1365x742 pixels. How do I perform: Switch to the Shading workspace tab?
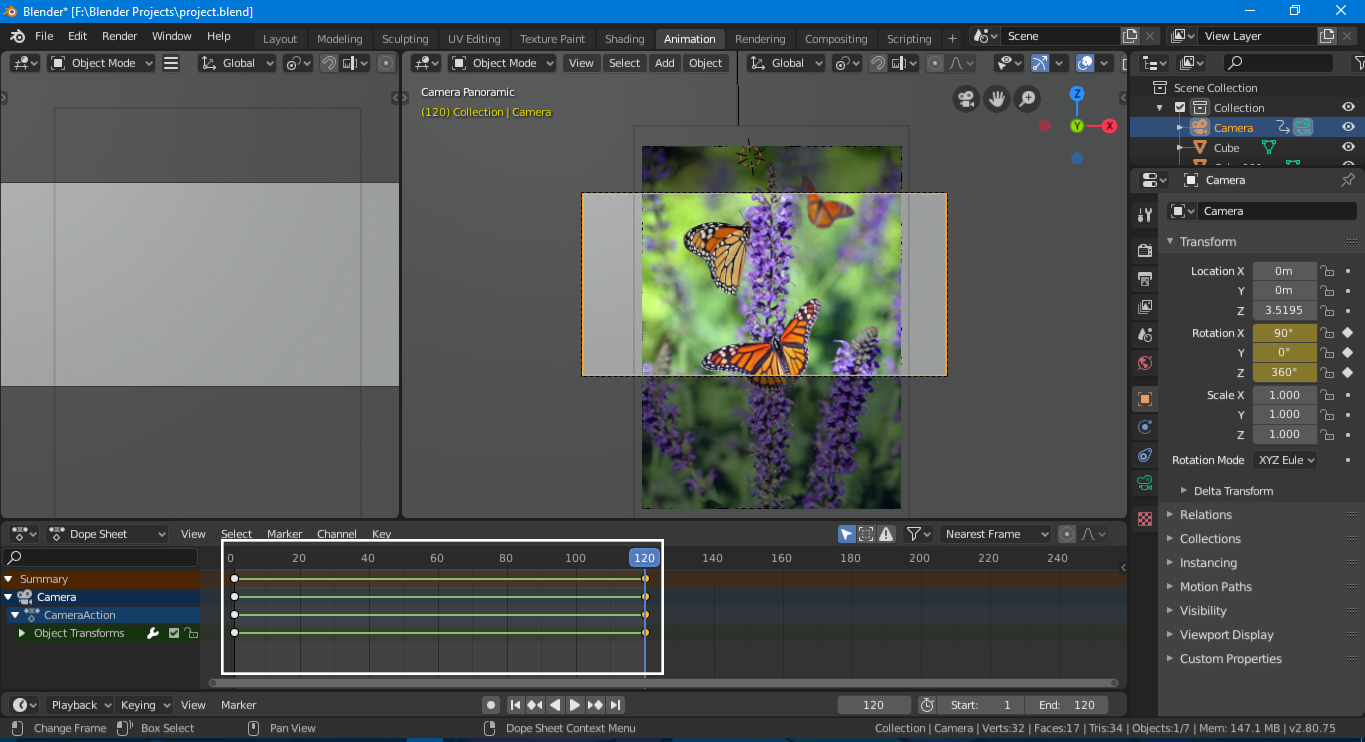pyautogui.click(x=624, y=39)
